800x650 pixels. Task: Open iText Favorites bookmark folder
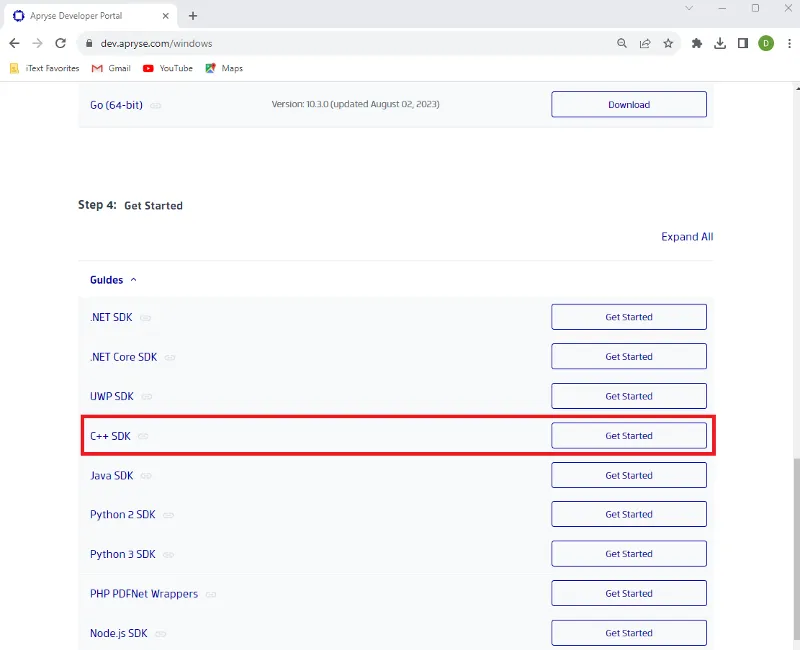coord(45,68)
